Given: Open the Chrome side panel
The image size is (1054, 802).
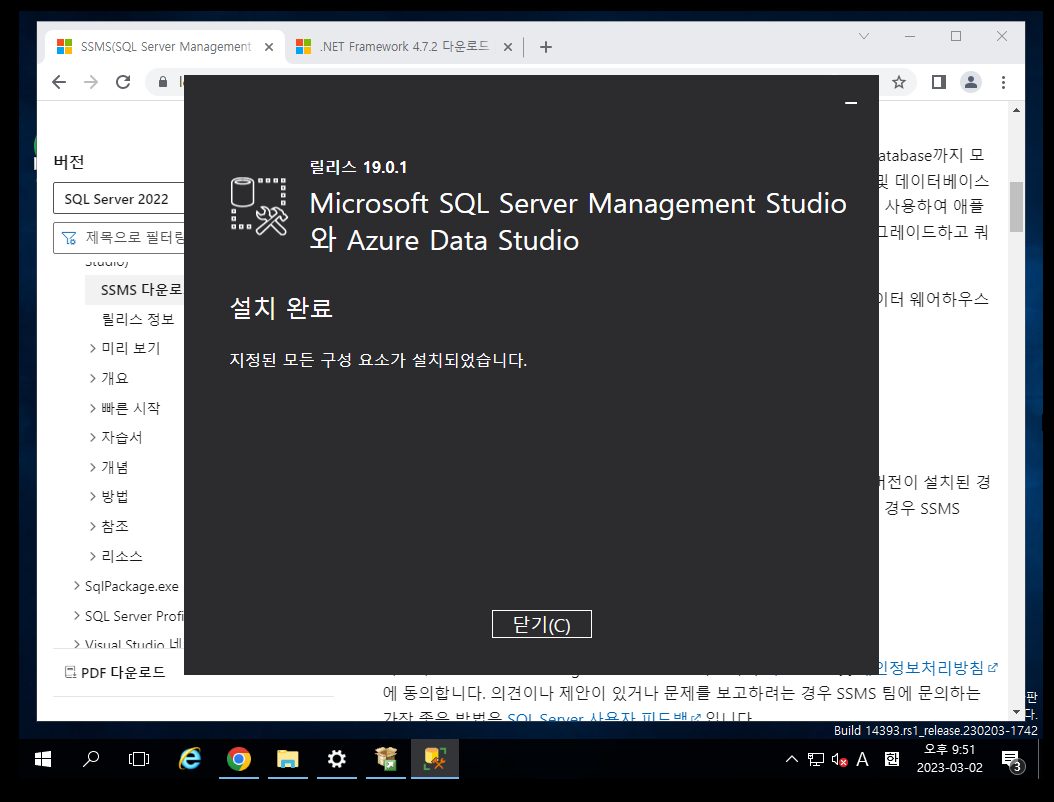Looking at the screenshot, I should (938, 82).
